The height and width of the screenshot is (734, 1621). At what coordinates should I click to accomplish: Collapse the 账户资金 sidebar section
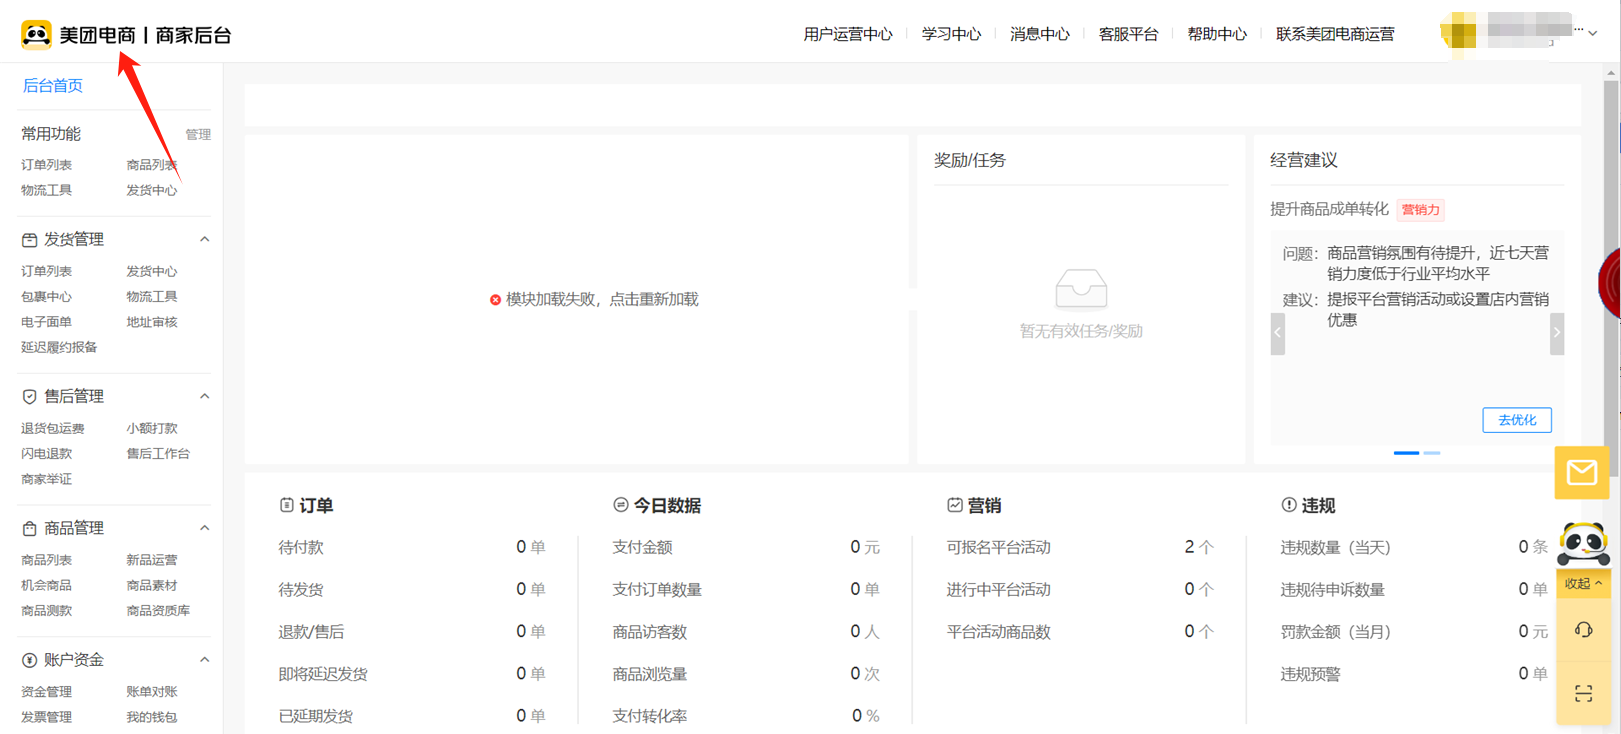coord(204,660)
